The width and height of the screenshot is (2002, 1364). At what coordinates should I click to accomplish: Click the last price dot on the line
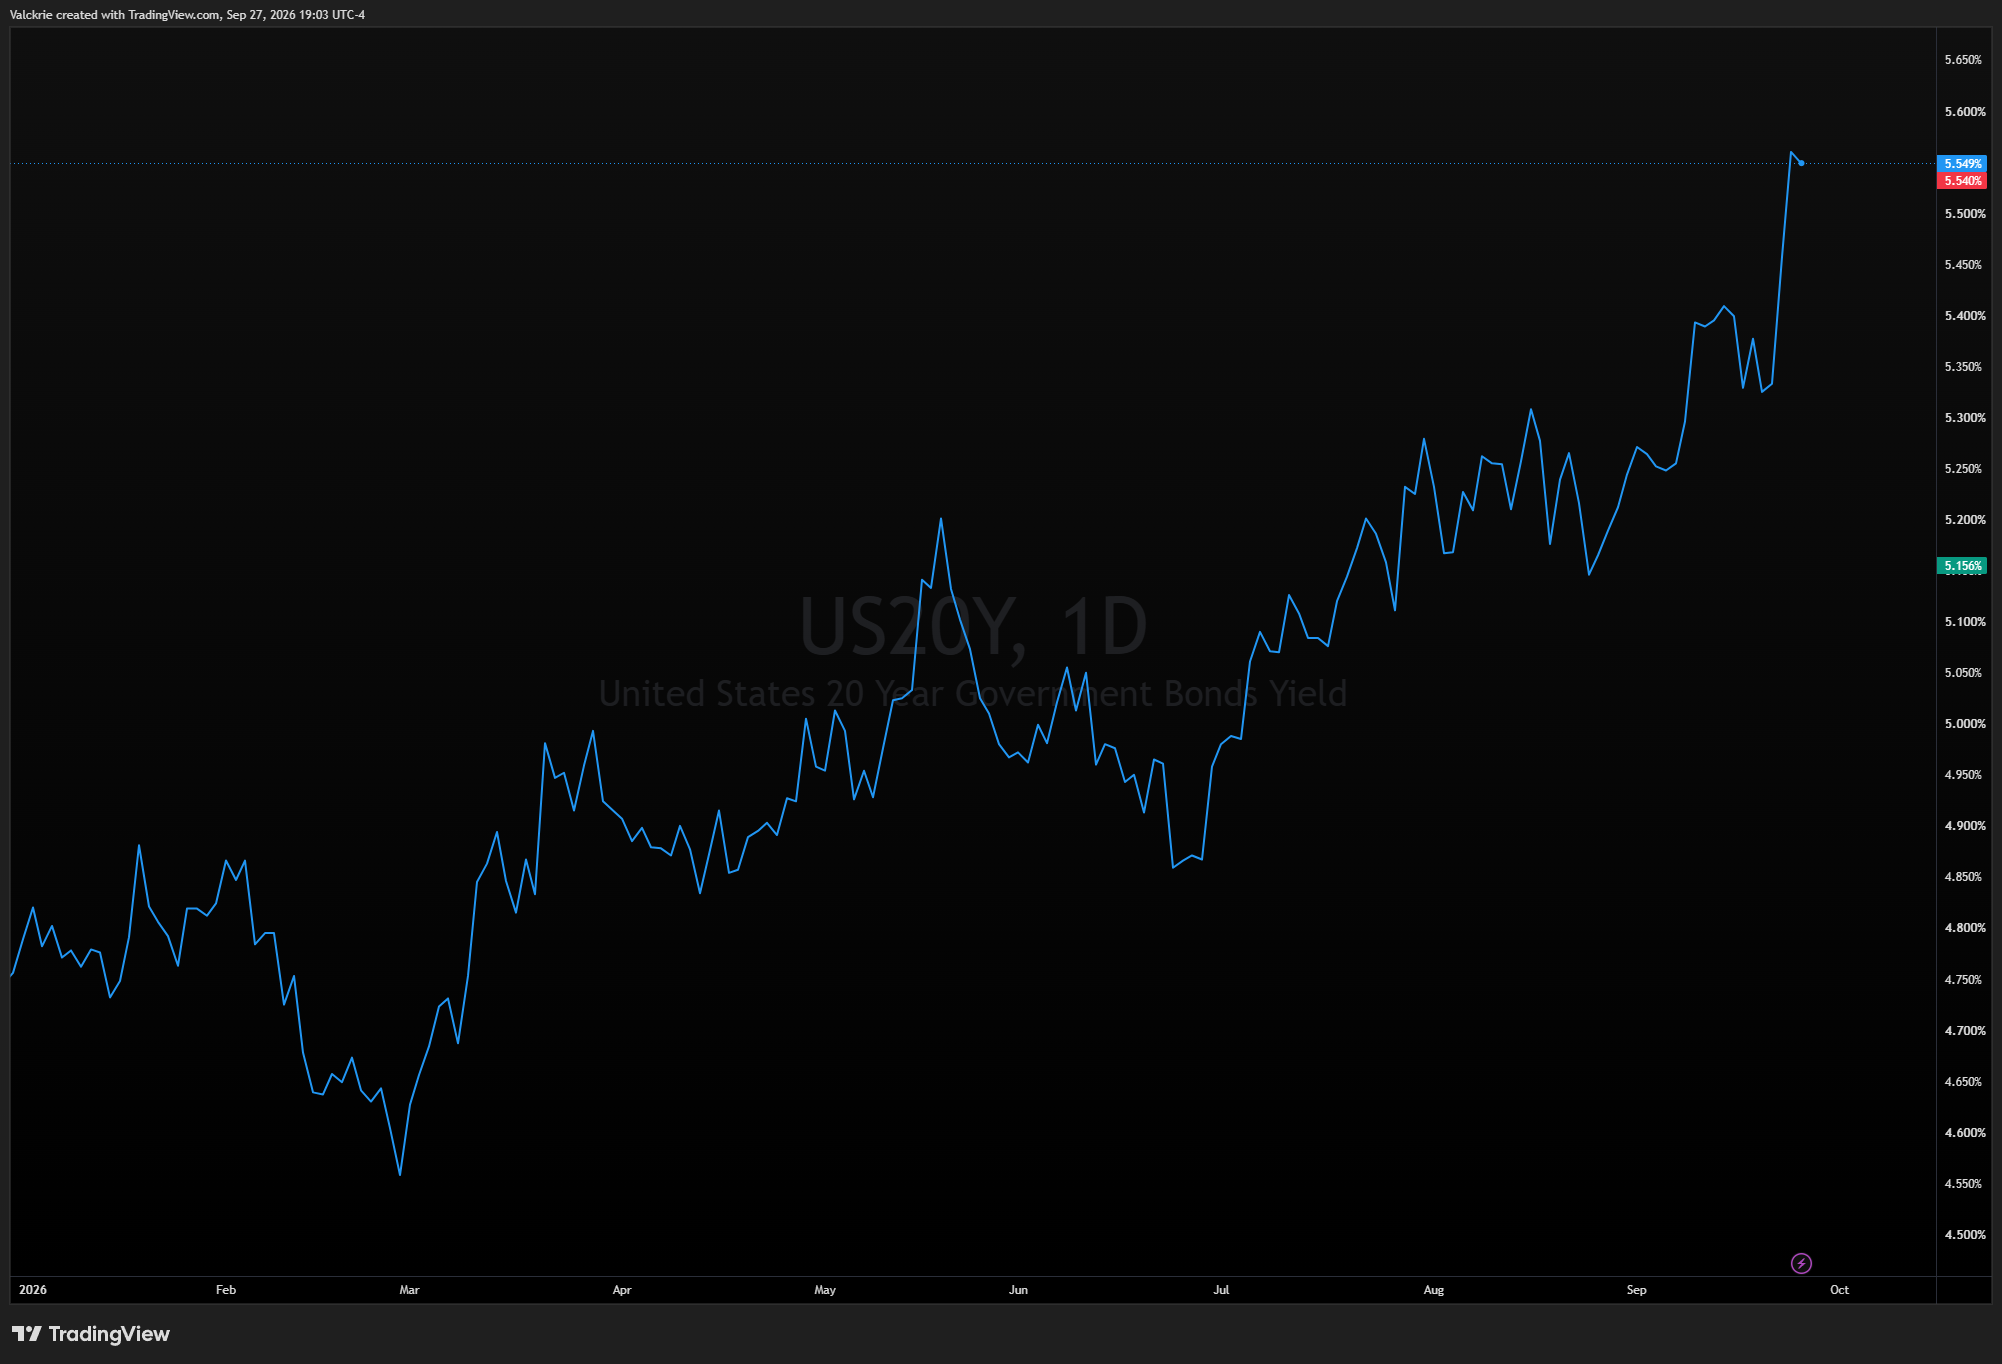[x=1801, y=163]
